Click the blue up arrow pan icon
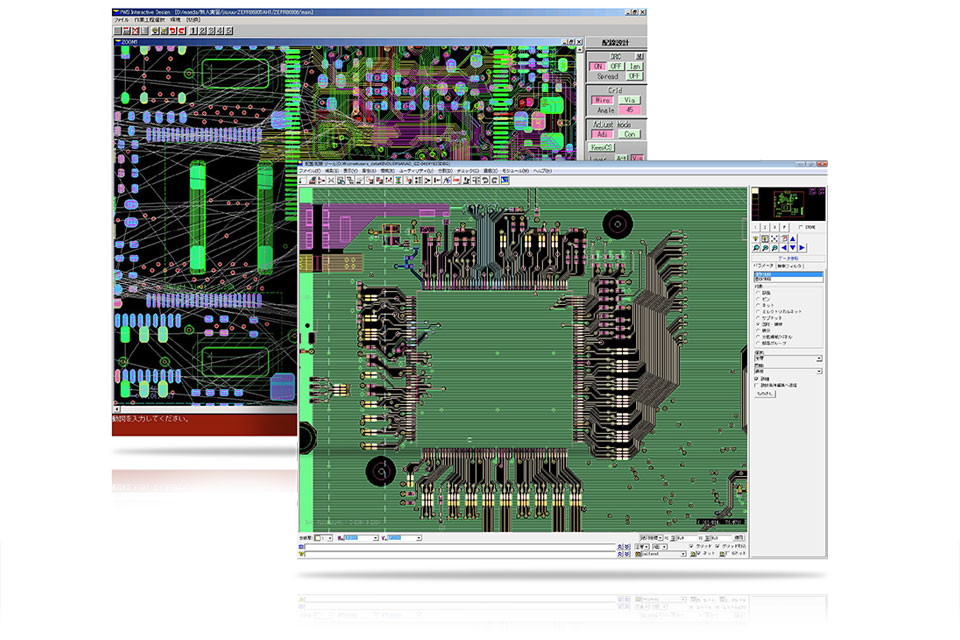 click(x=792, y=239)
